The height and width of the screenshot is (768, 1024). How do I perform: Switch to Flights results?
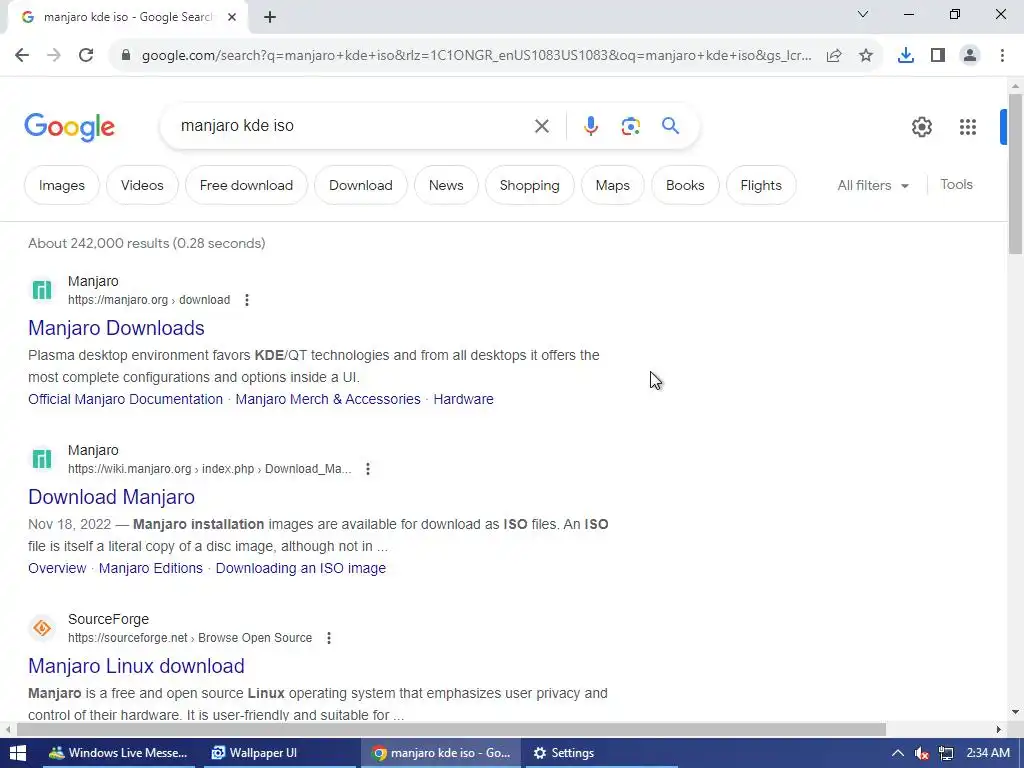tap(761, 185)
